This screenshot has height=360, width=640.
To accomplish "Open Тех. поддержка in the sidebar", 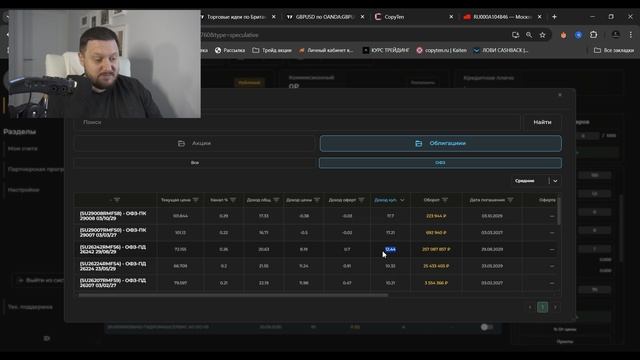I will pos(30,307).
